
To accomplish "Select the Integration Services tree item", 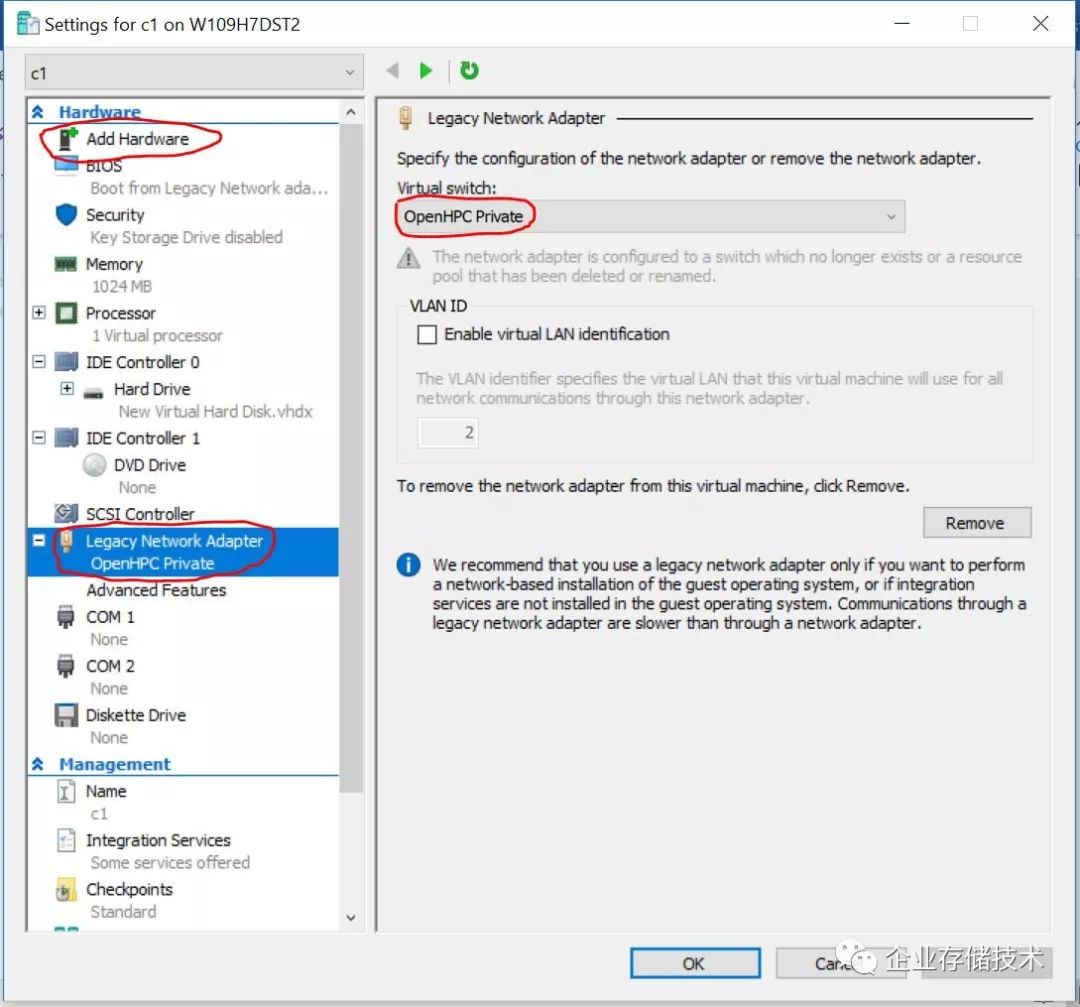I will 158,841.
